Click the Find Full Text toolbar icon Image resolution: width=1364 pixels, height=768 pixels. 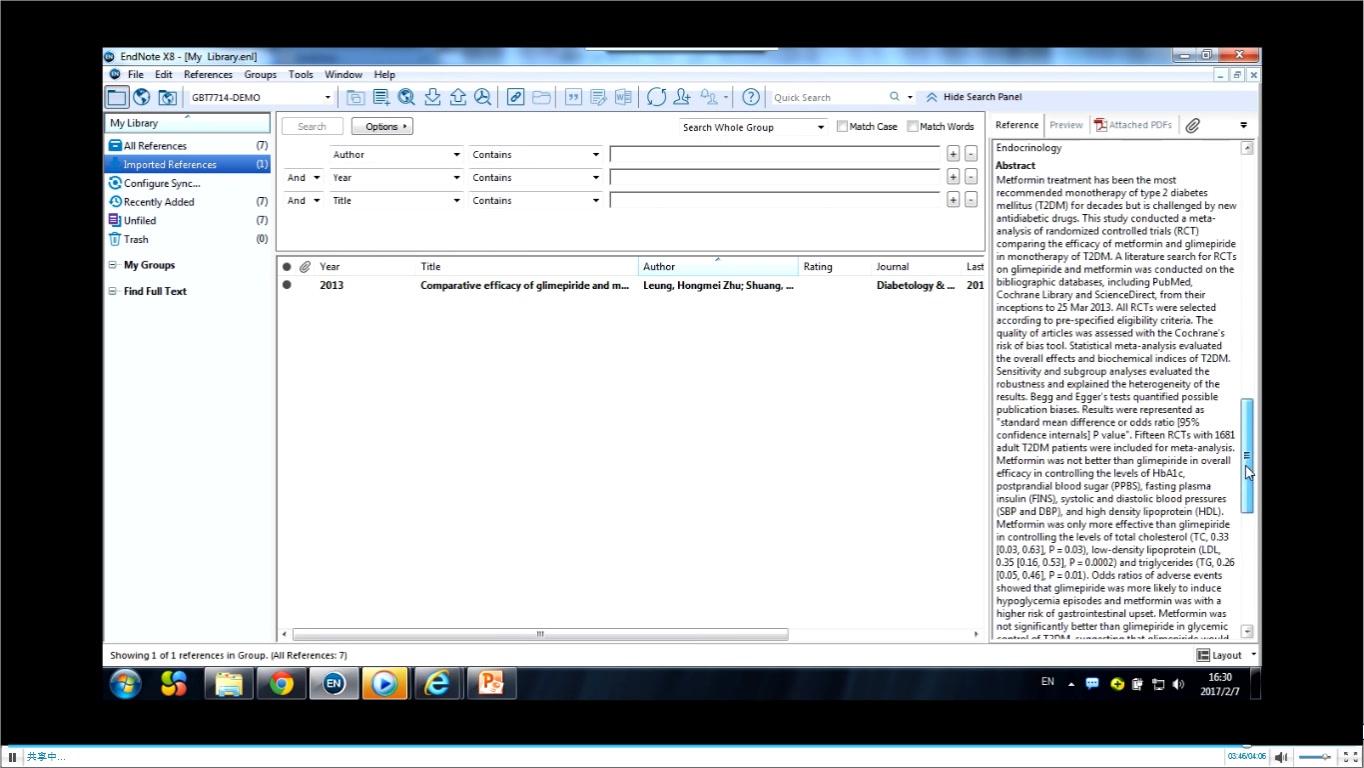pyautogui.click(x=483, y=97)
